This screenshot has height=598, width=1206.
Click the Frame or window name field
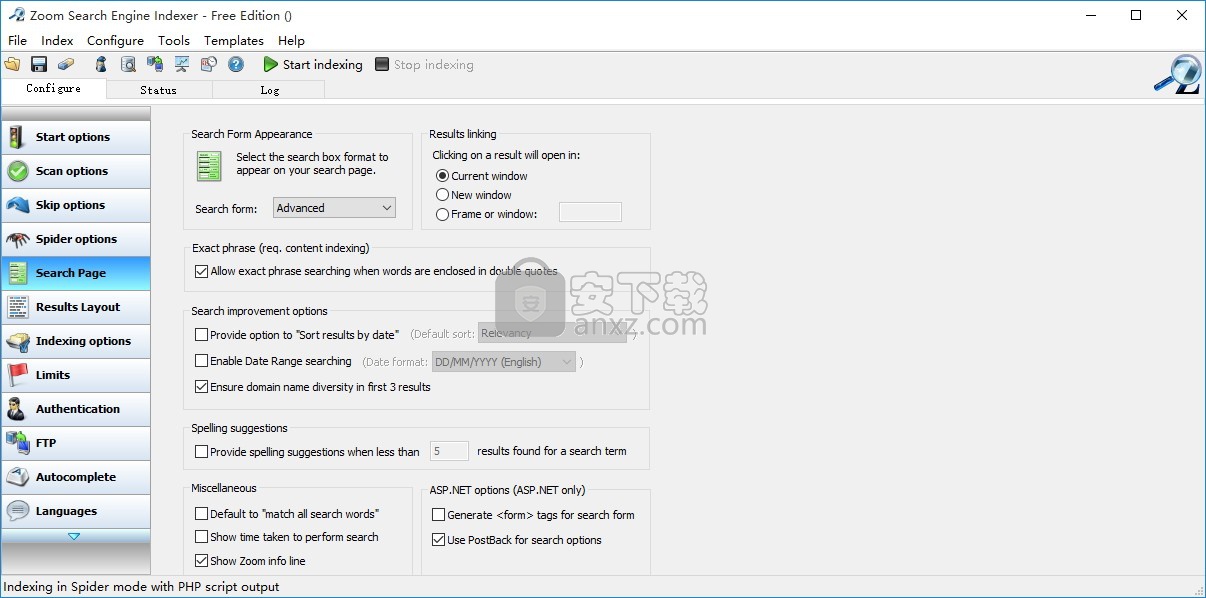[x=590, y=212]
